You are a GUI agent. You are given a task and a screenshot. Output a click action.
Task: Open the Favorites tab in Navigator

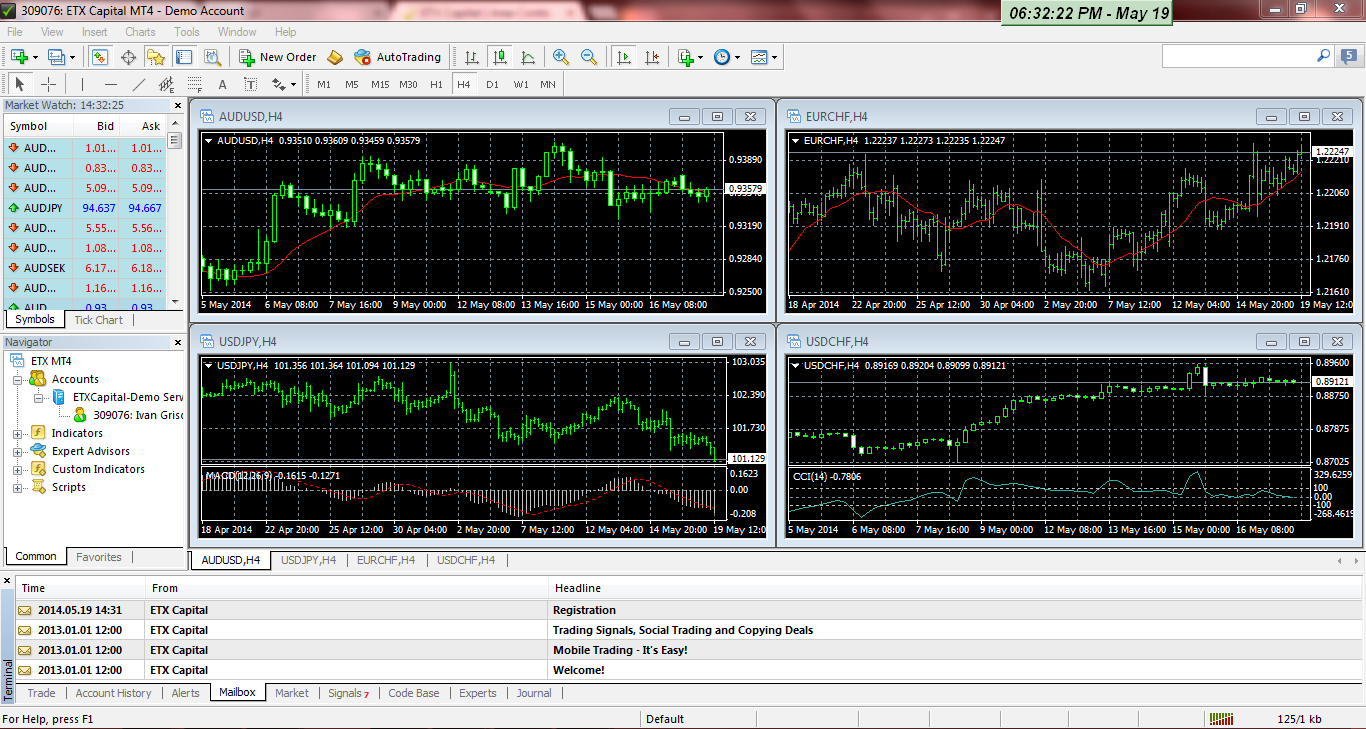pyautogui.click(x=99, y=557)
